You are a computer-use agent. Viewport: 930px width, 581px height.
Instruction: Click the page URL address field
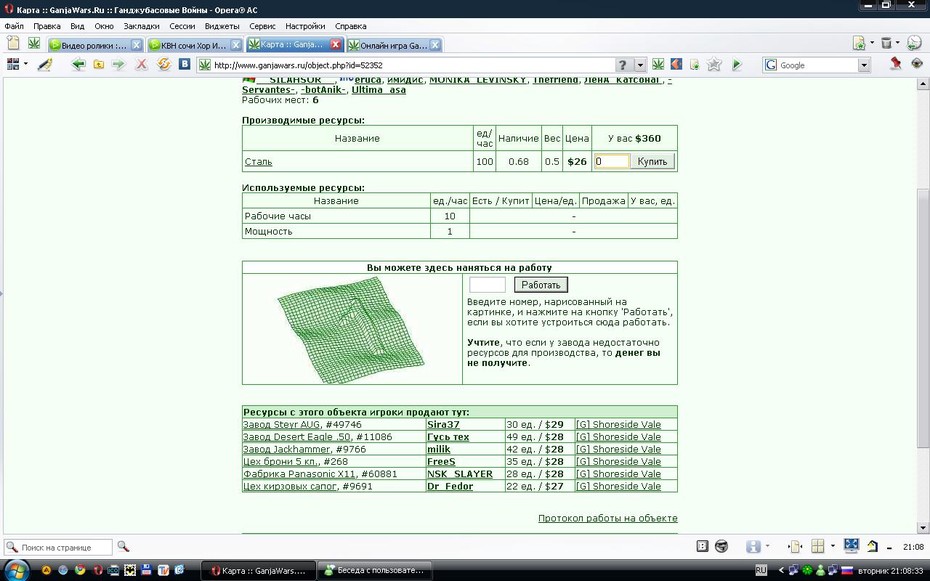point(406,65)
